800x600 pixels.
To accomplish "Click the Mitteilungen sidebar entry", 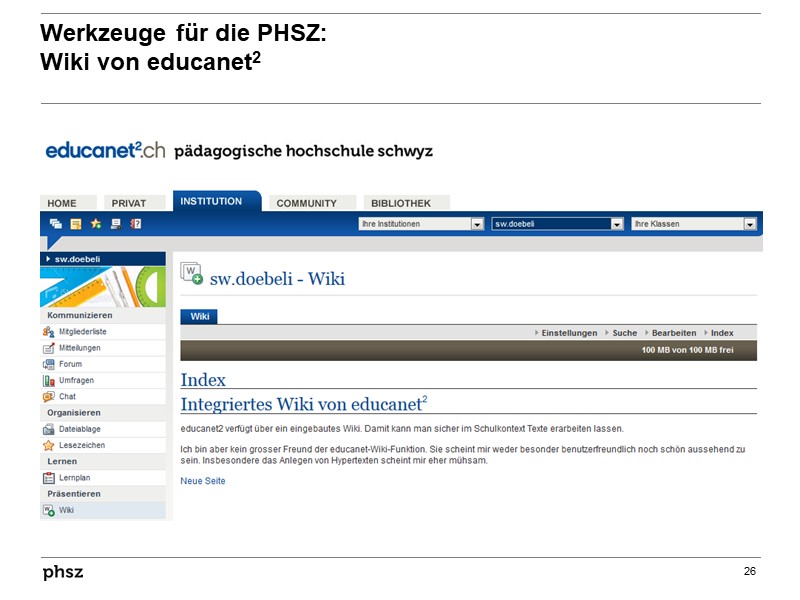I will pyautogui.click(x=47, y=347).
